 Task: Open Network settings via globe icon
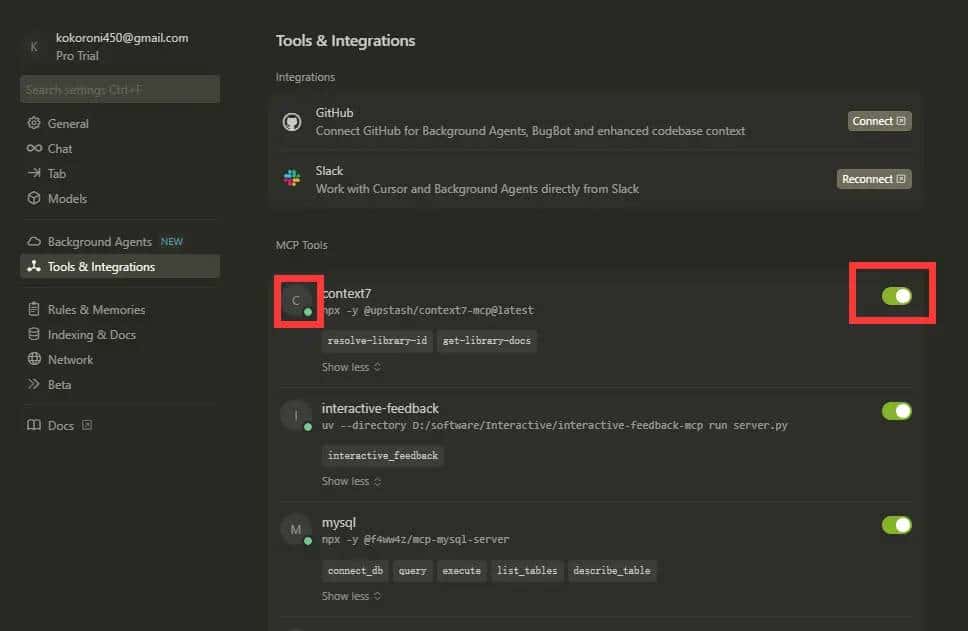34,360
